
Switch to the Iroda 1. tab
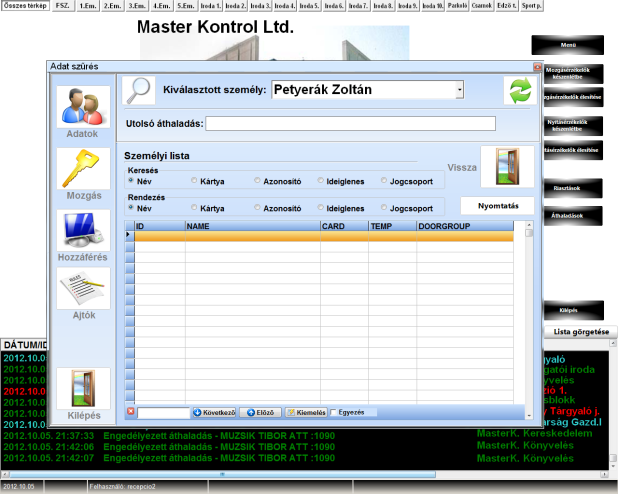(210, 6)
